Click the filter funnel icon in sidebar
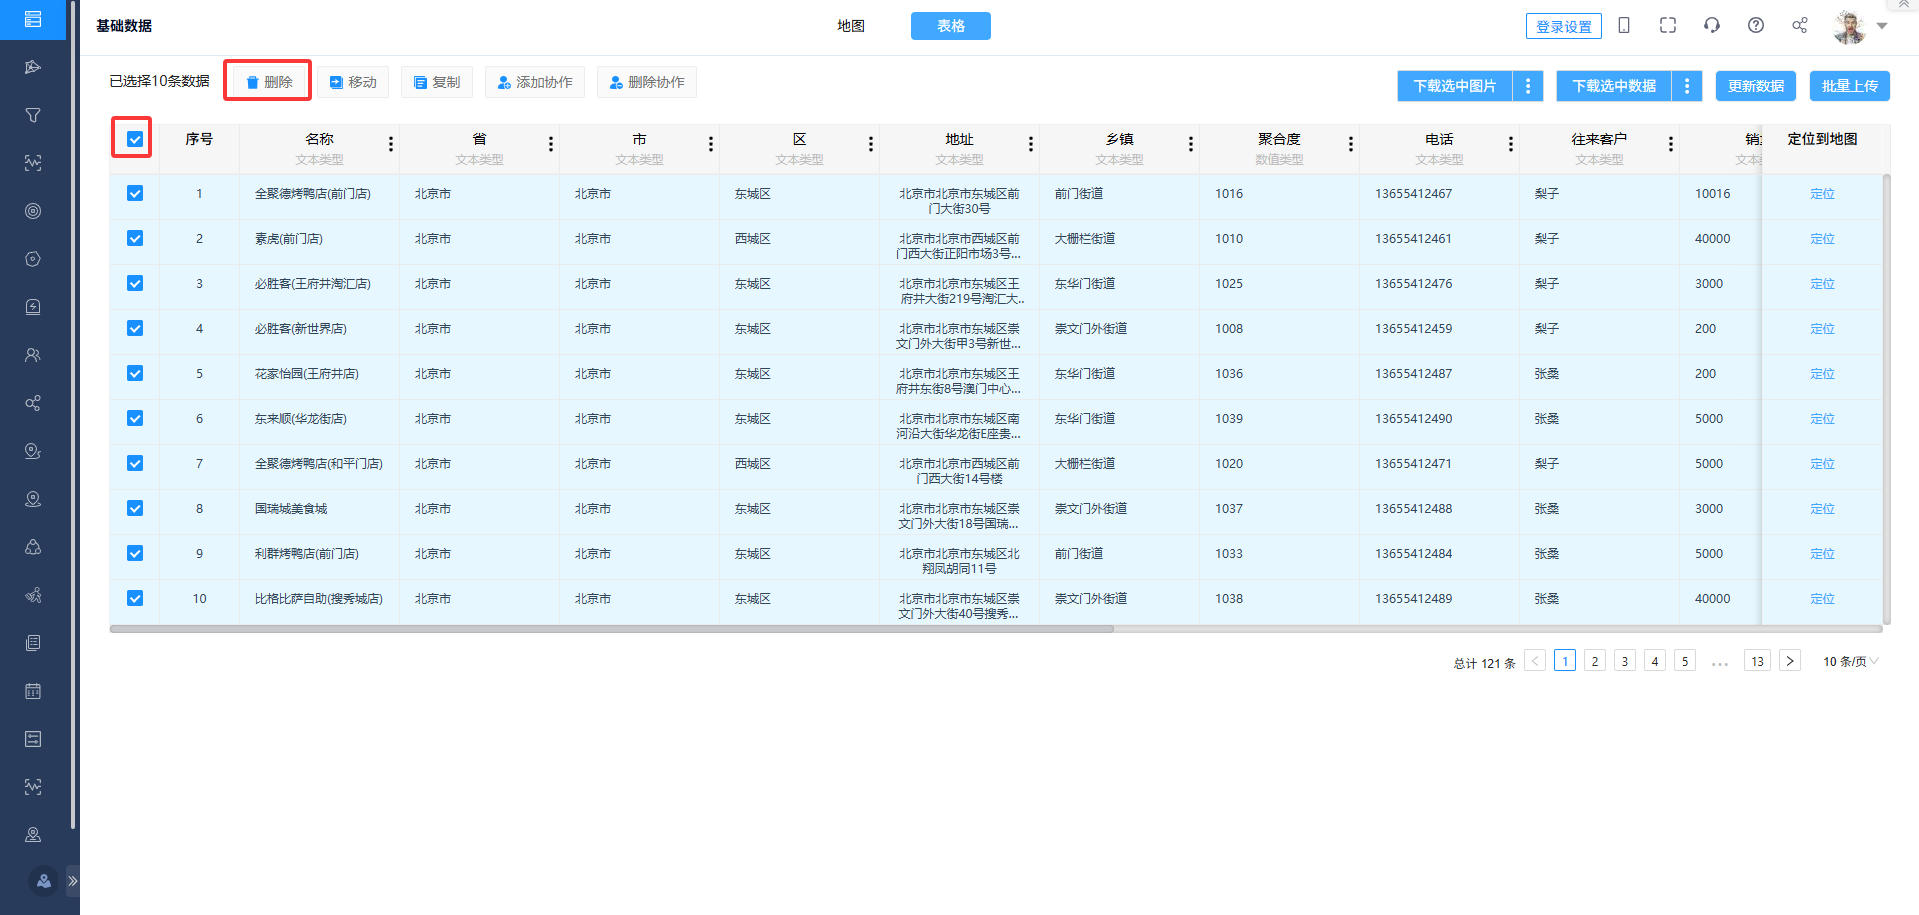Screen dimensions: 1919x915 33,115
